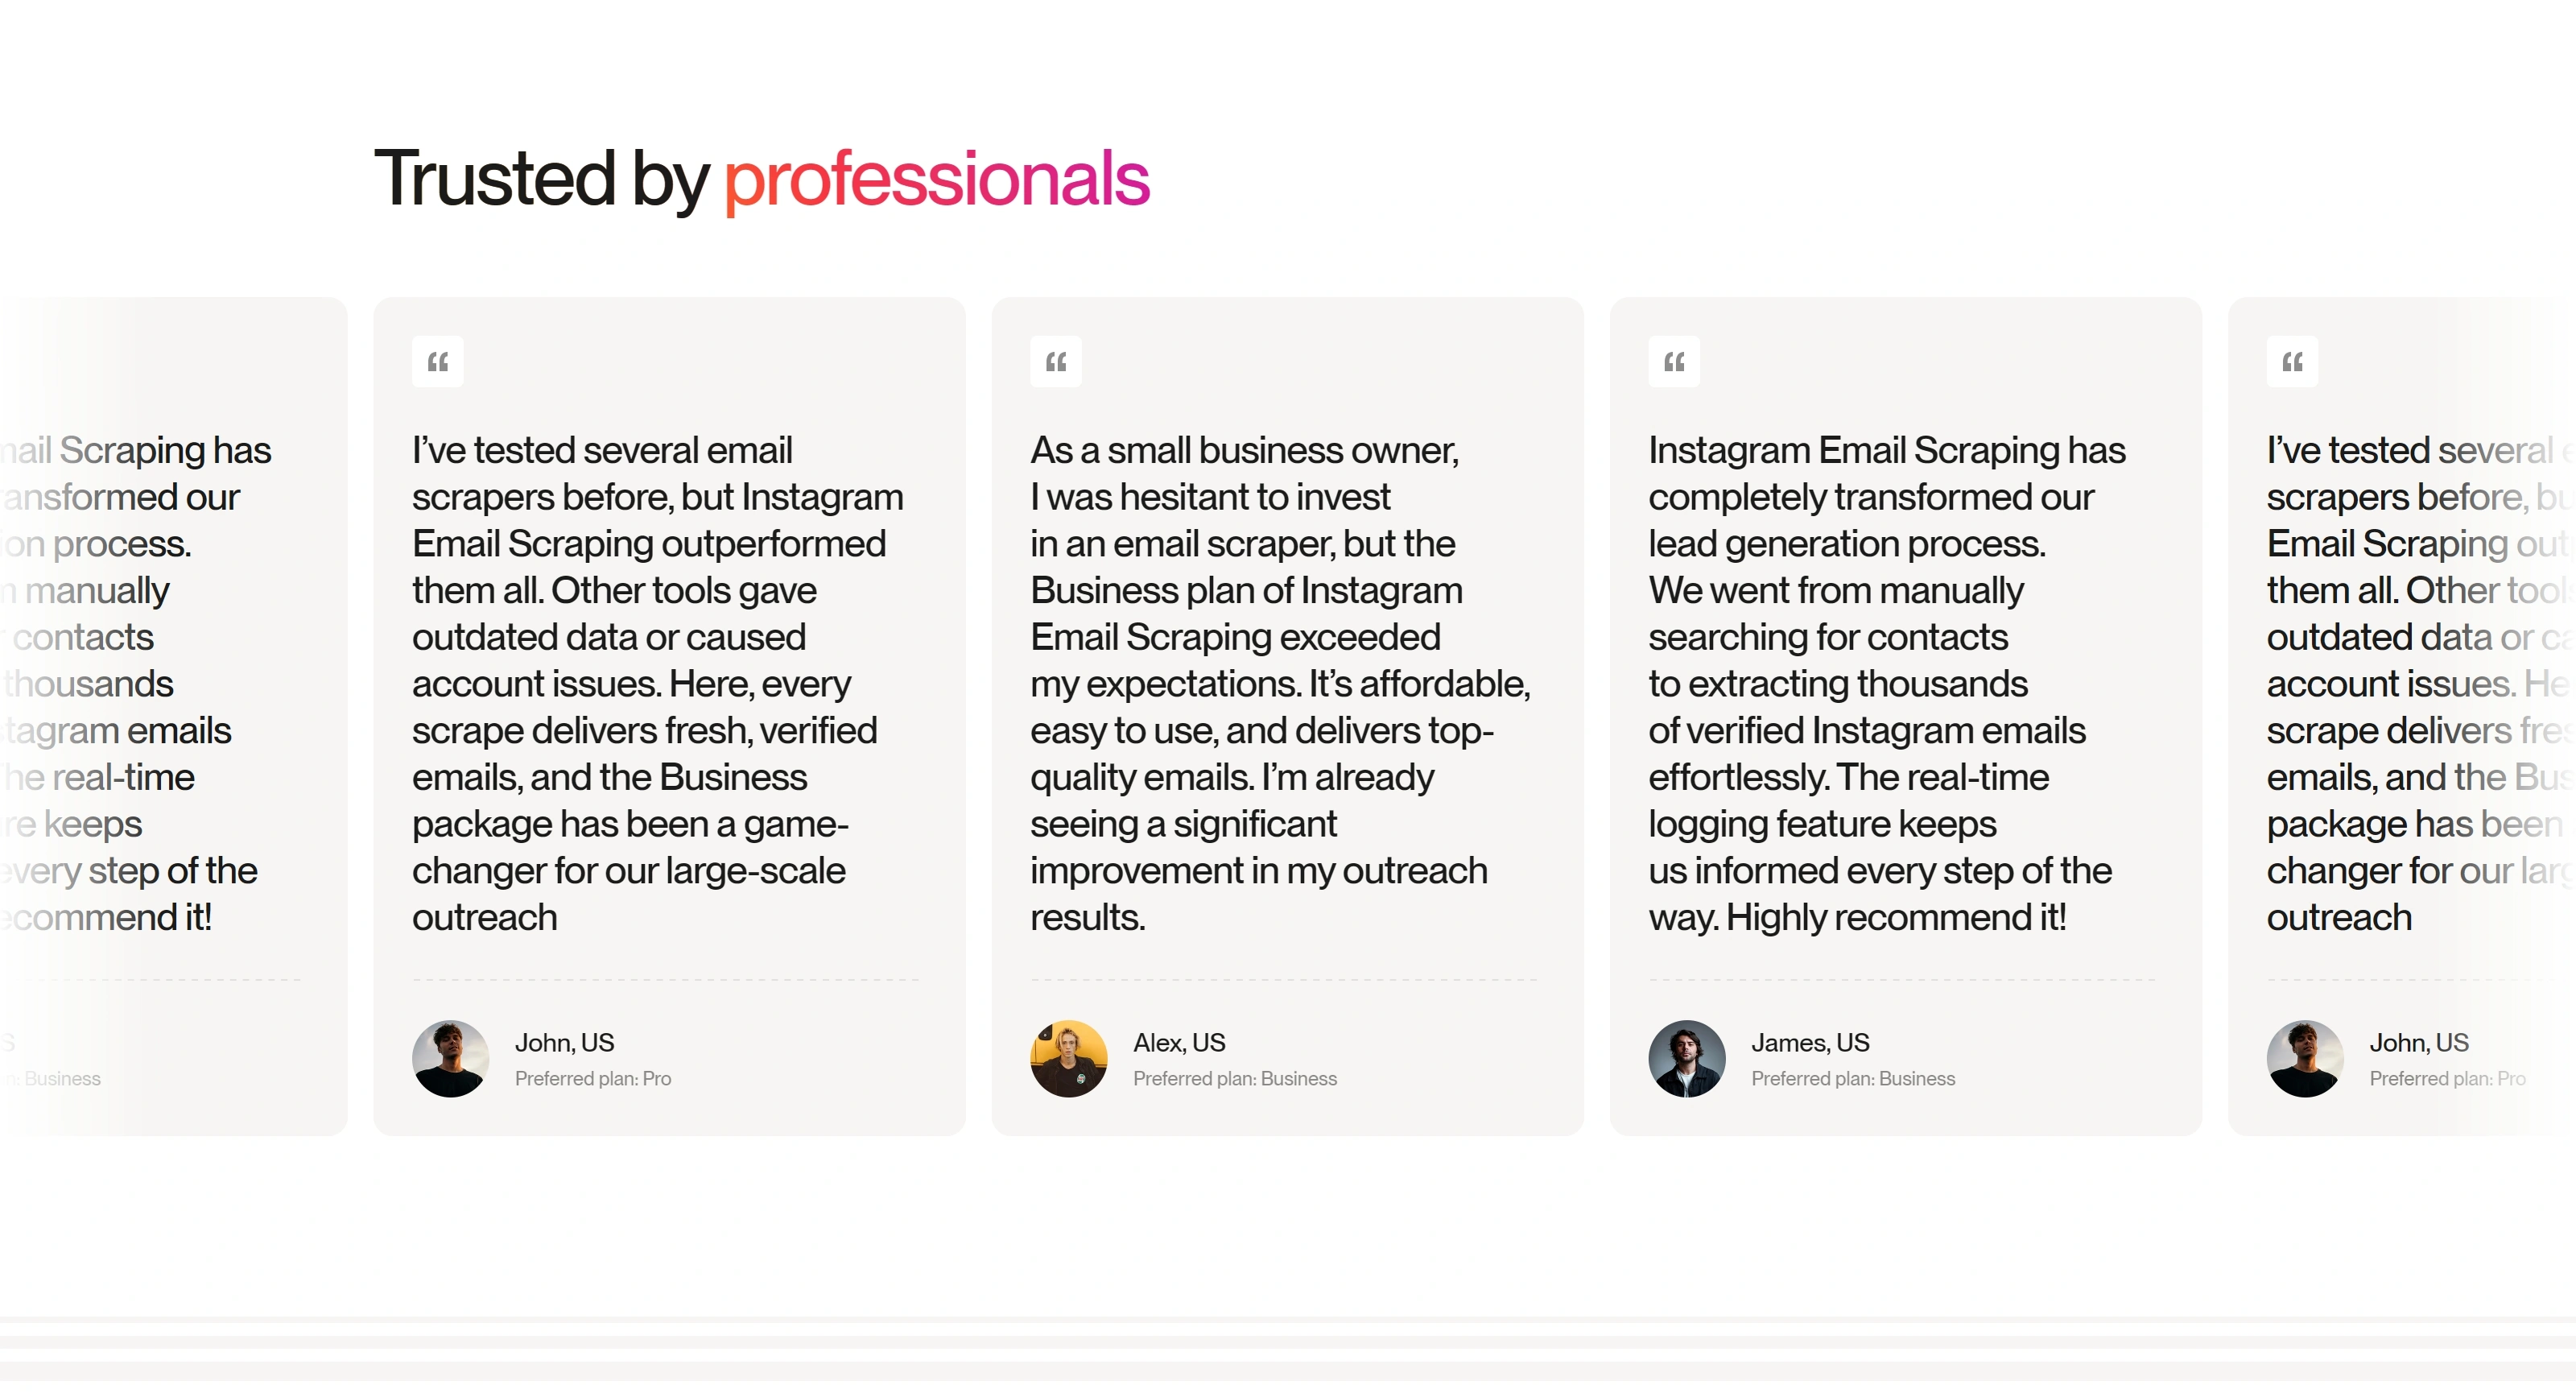
Task: Click the testimonial starting 'I've tested several email'
Action: tap(658, 683)
